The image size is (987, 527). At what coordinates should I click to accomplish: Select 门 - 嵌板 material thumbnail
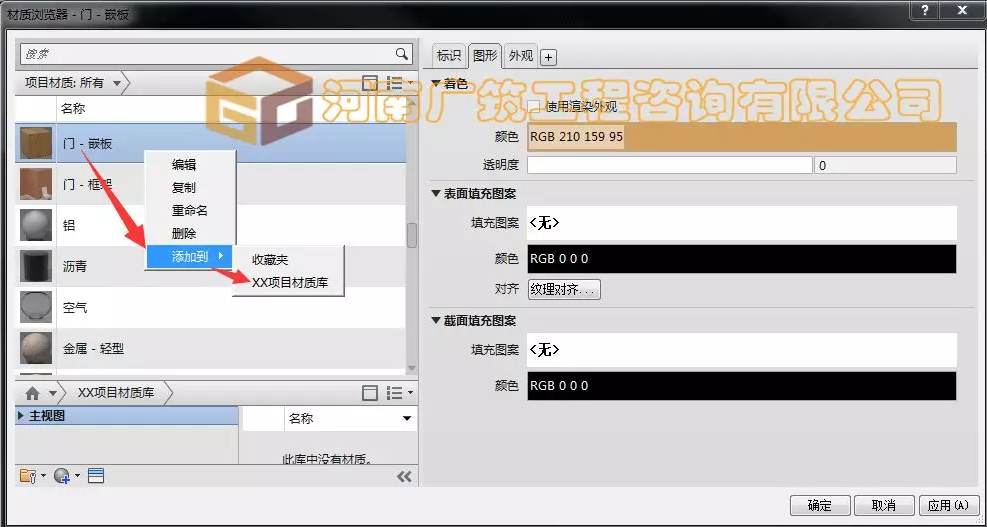point(36,143)
